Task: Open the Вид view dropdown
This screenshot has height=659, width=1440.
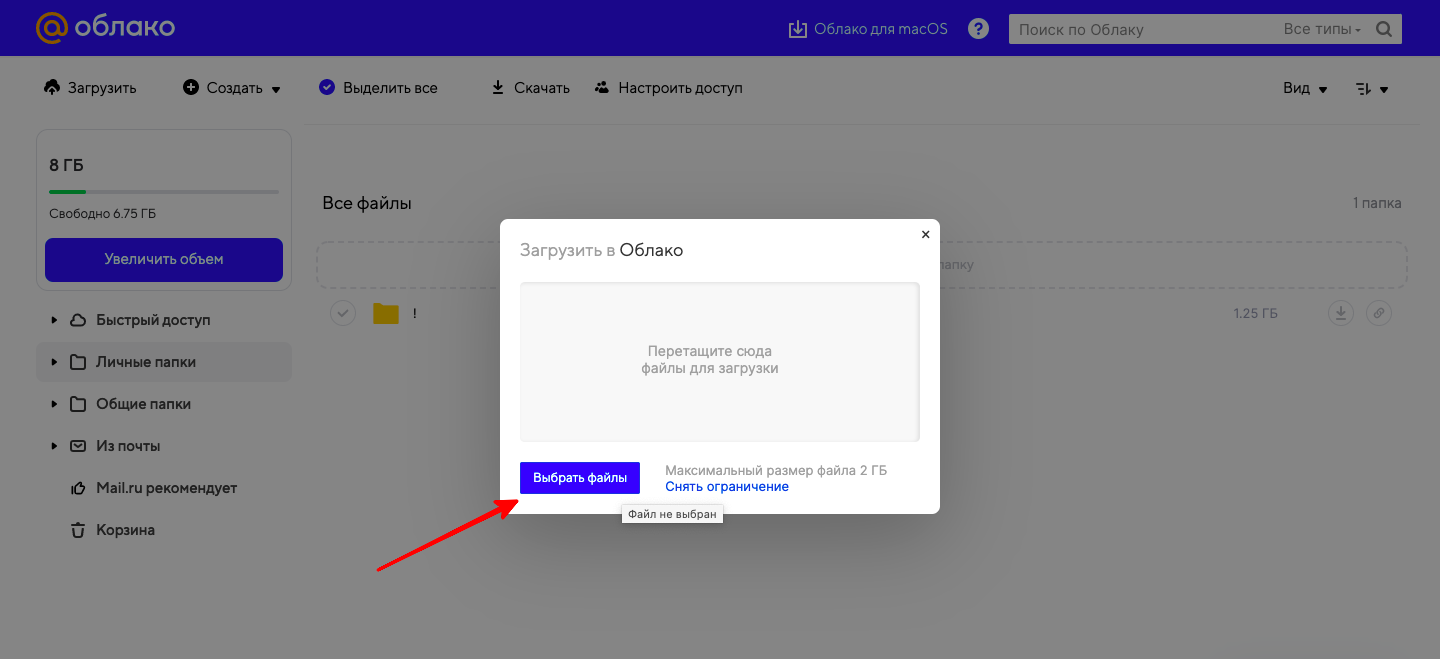Action: 1305,88
